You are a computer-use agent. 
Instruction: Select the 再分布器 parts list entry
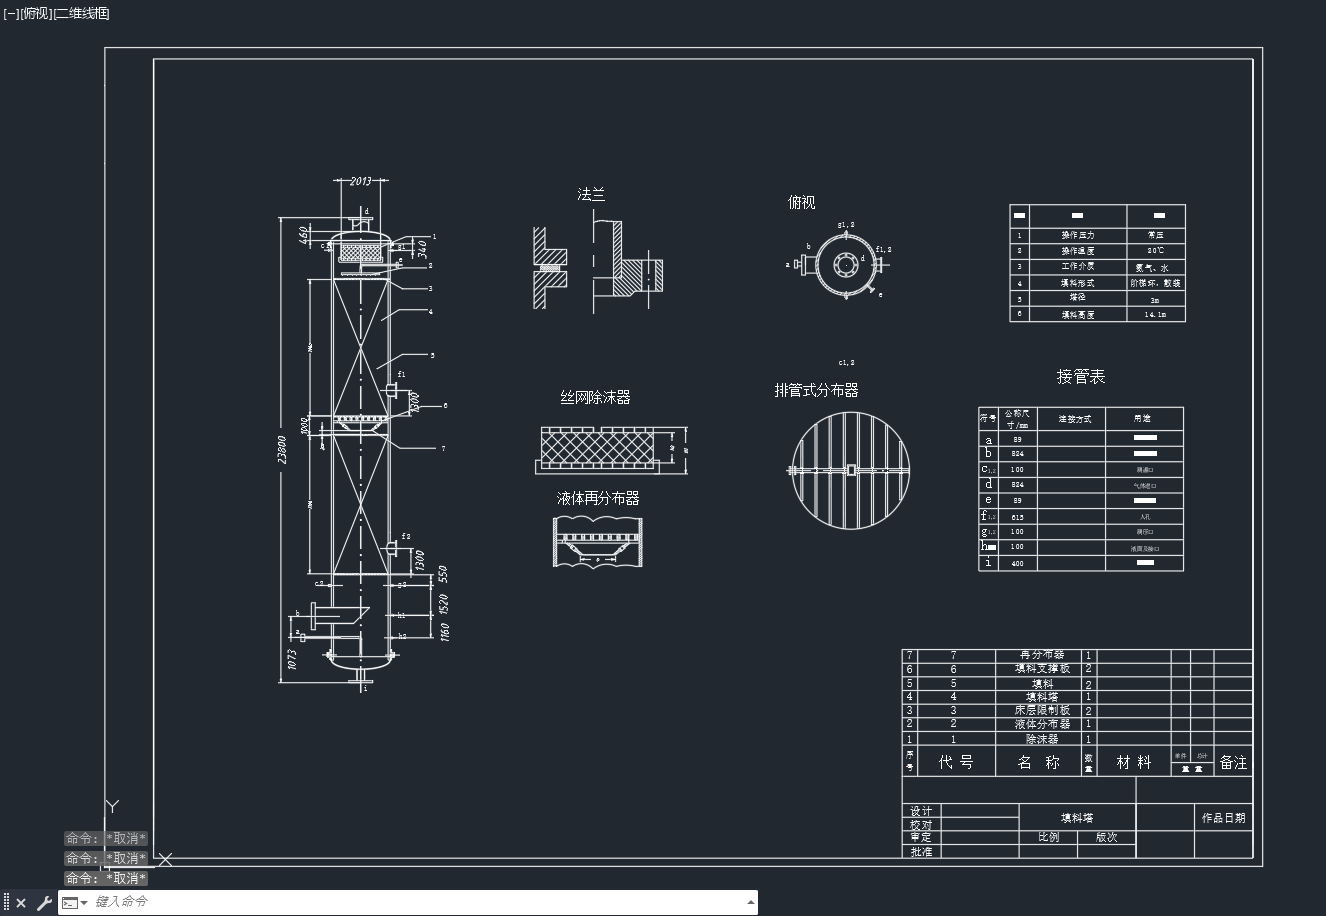[1042, 655]
